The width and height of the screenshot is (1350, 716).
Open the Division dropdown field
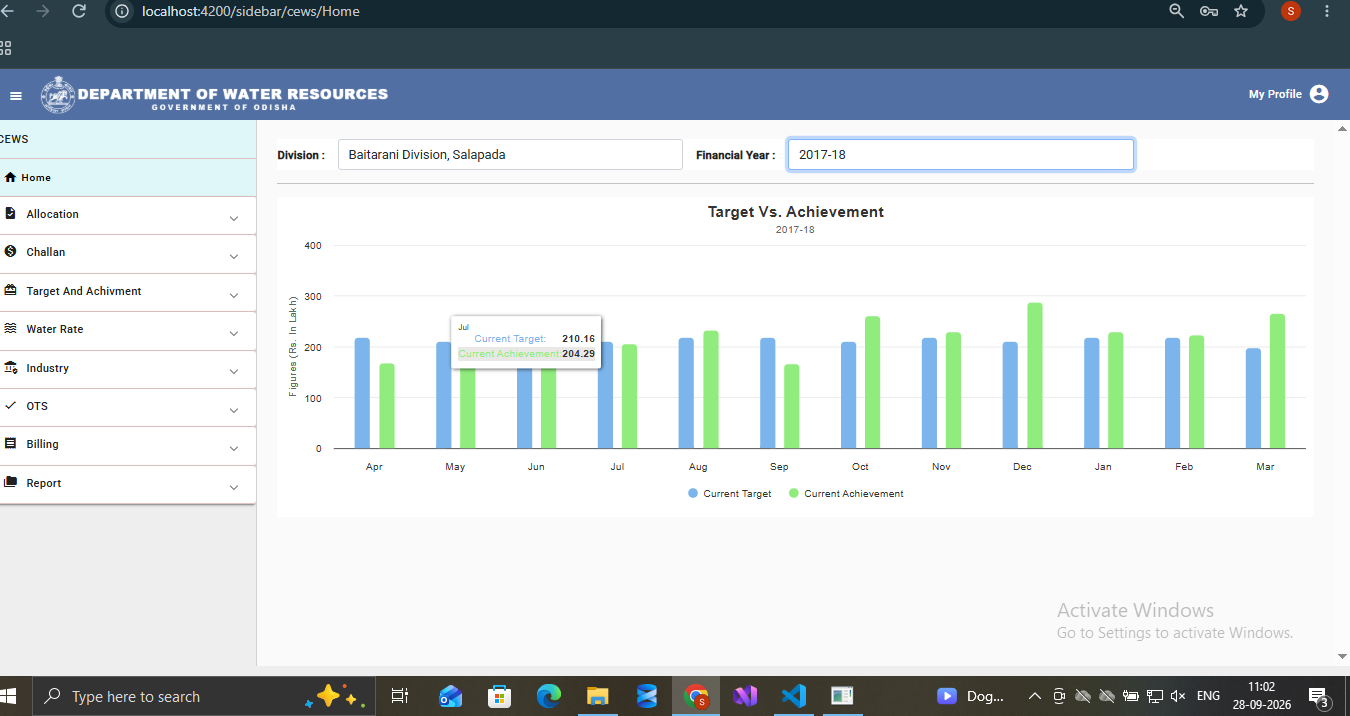click(510, 155)
